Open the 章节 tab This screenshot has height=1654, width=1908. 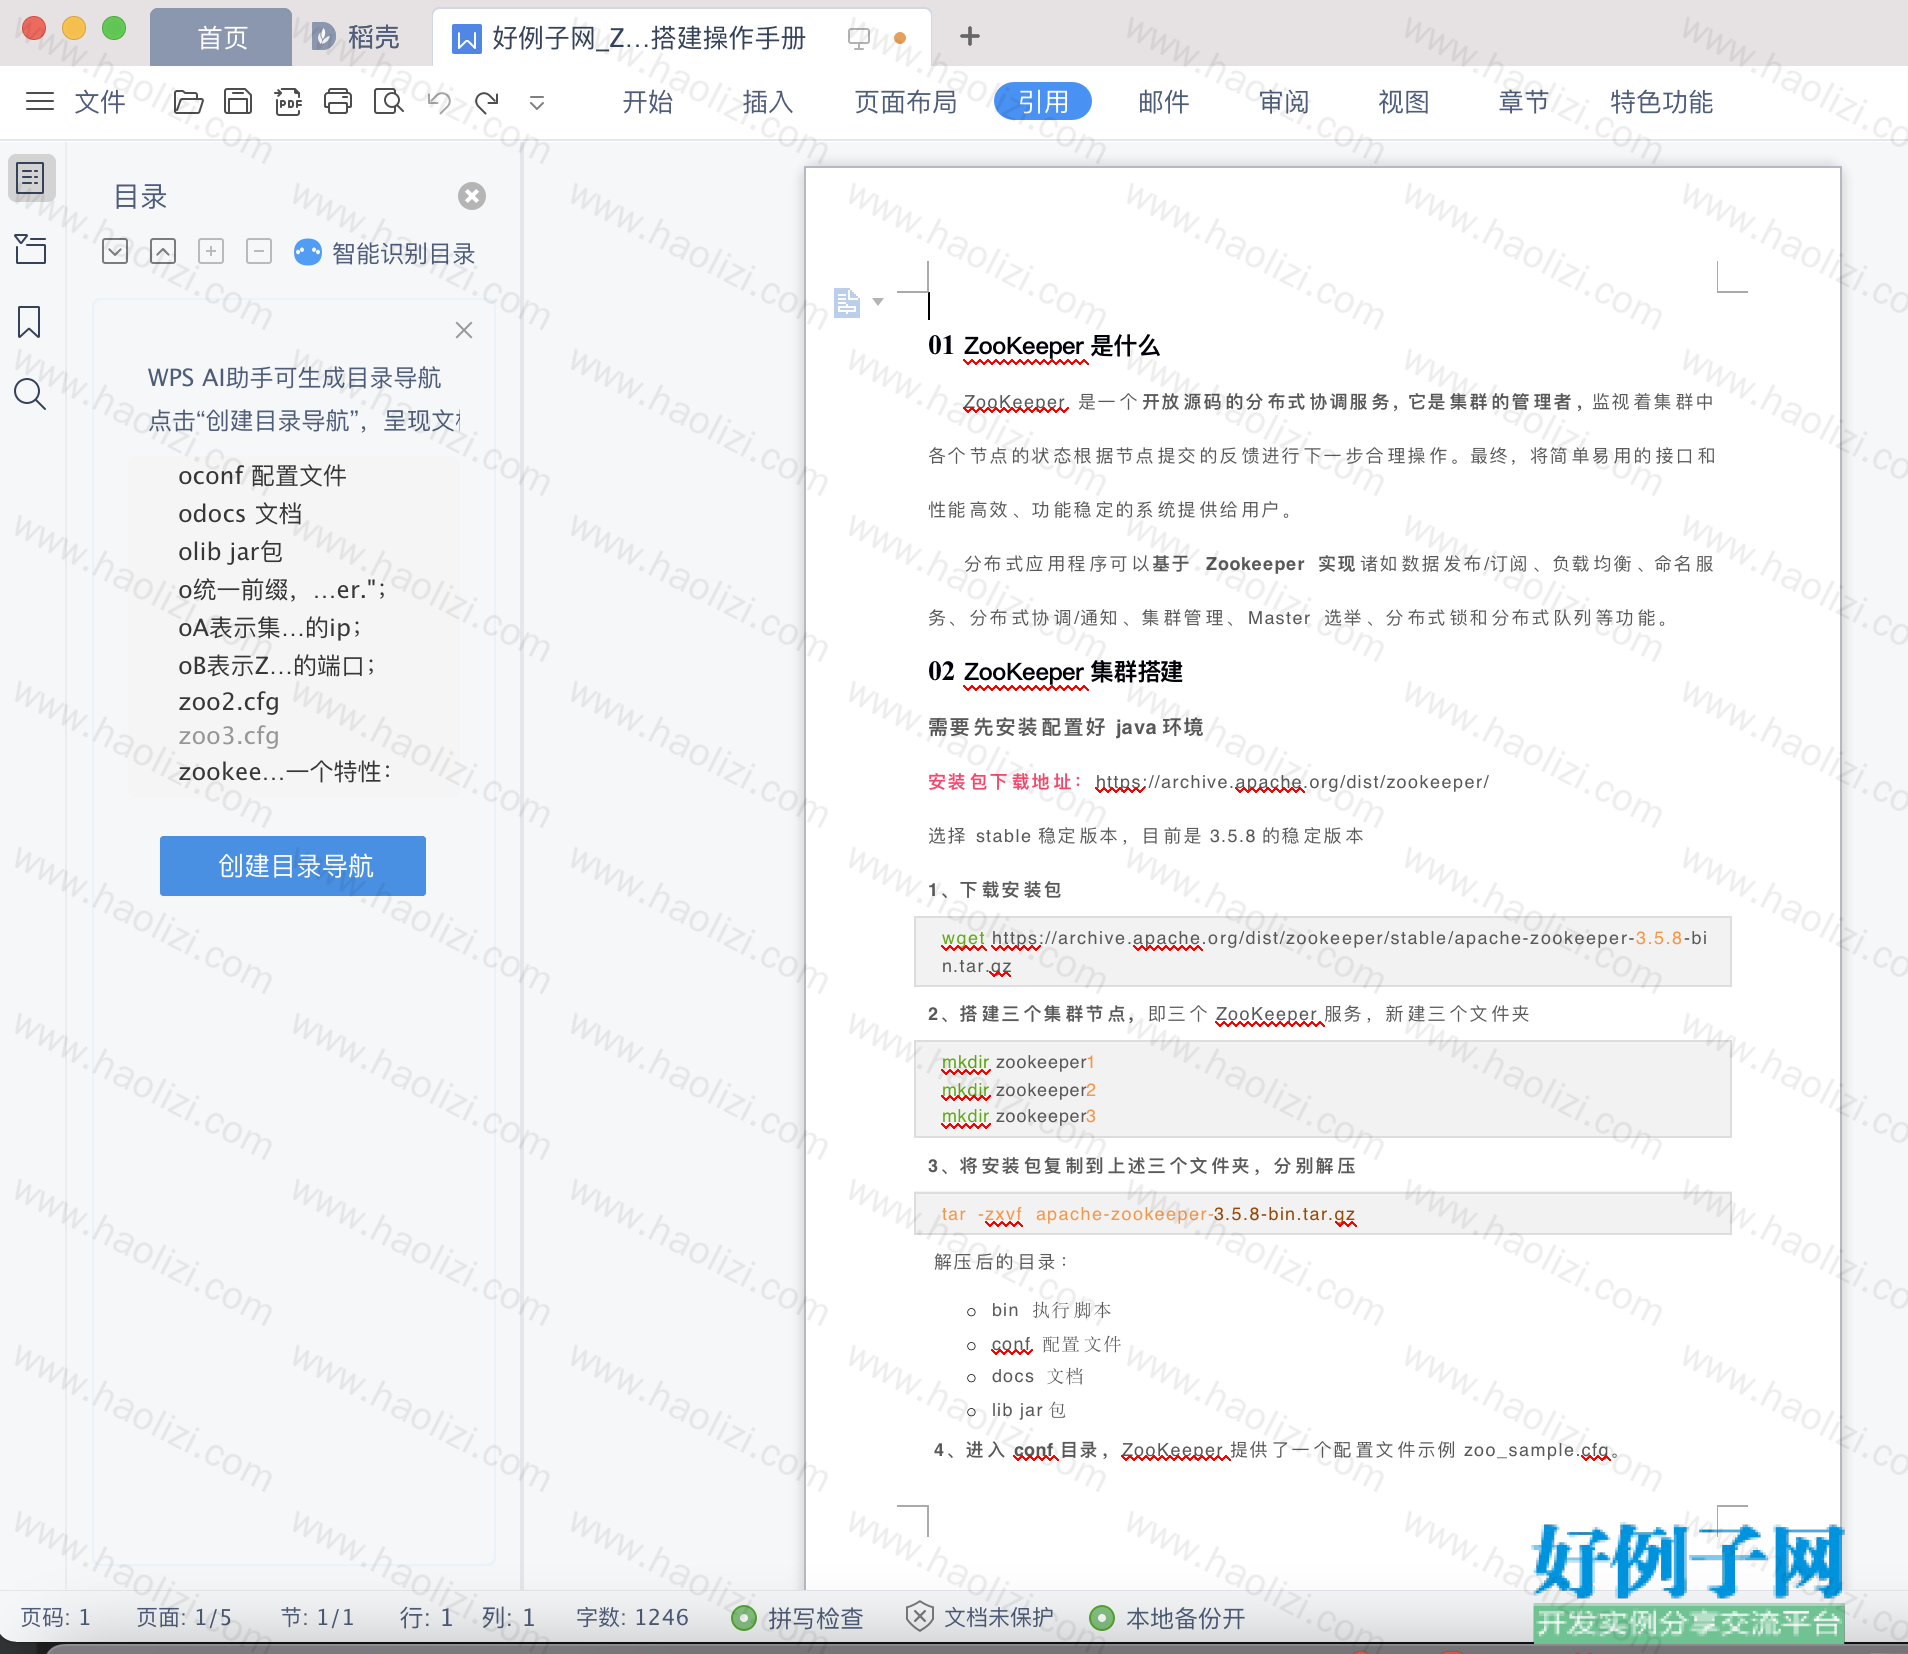tap(1524, 101)
